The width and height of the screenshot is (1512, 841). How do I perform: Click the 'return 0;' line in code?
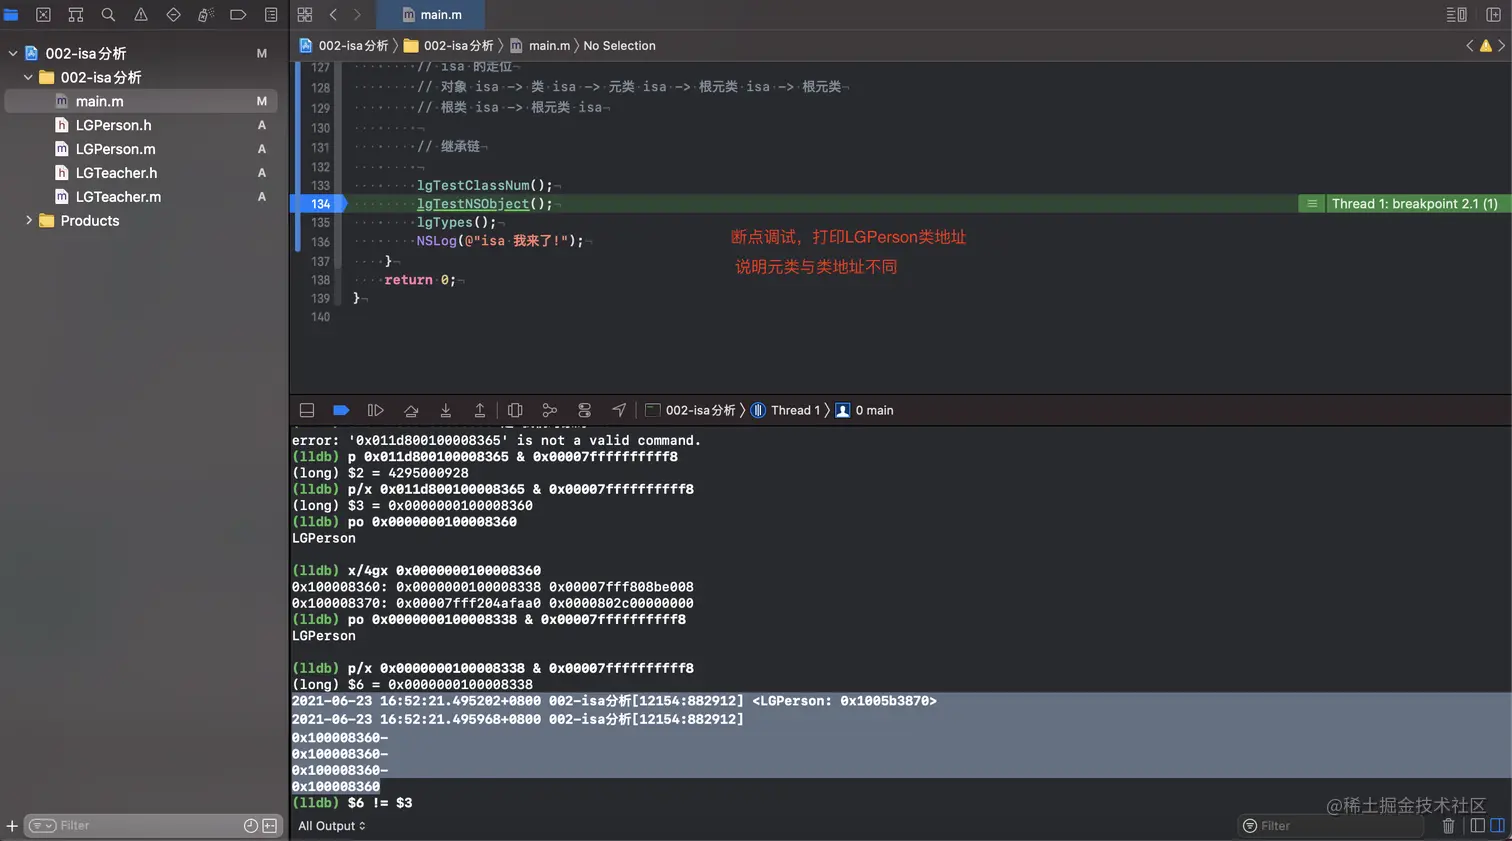pyautogui.click(x=420, y=280)
